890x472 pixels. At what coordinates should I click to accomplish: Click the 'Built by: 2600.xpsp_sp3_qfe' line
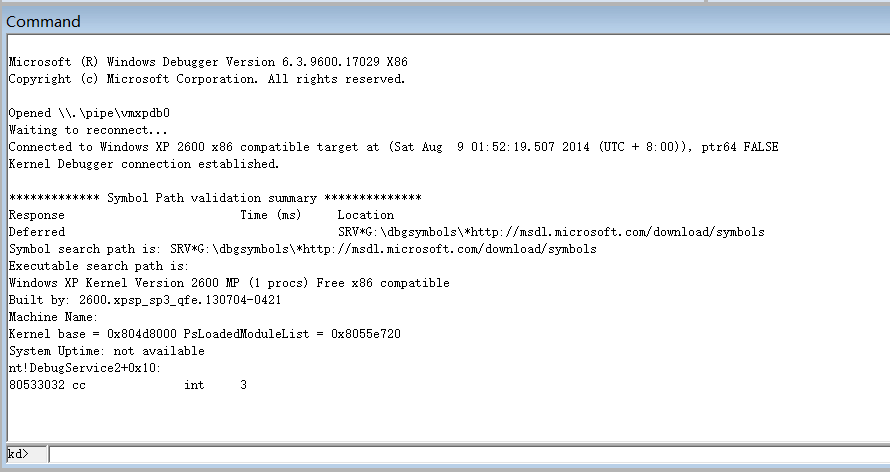[x=144, y=300]
